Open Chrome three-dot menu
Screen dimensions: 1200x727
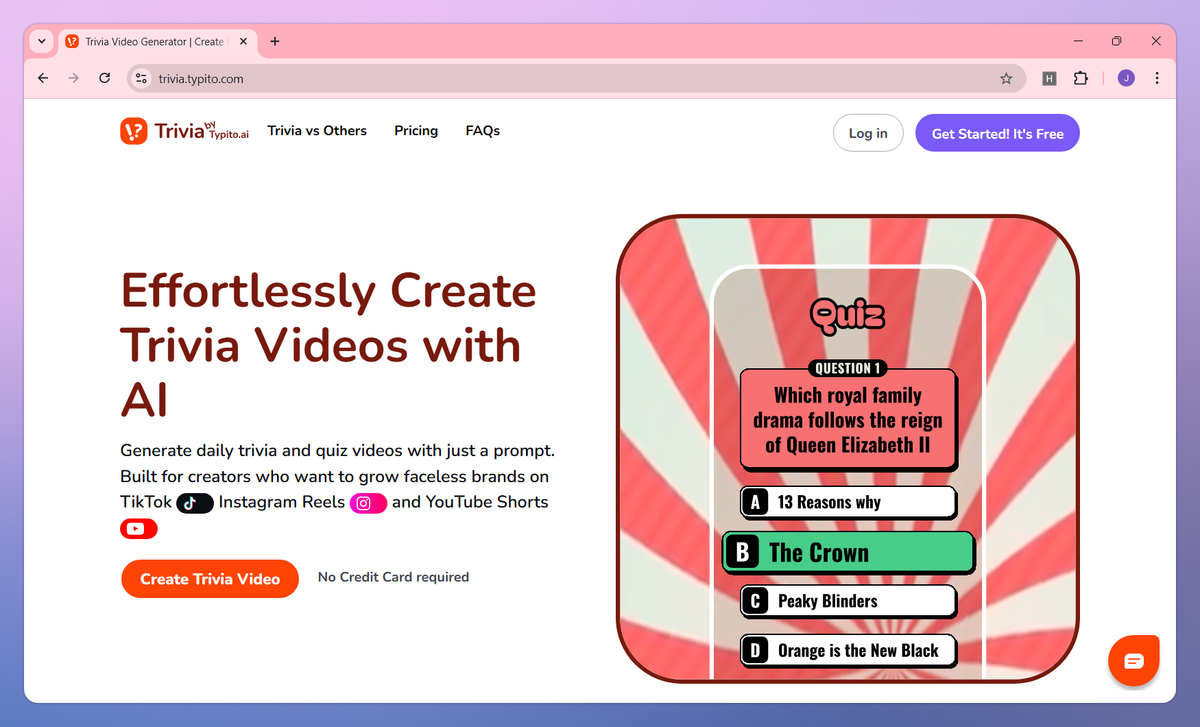pos(1157,78)
